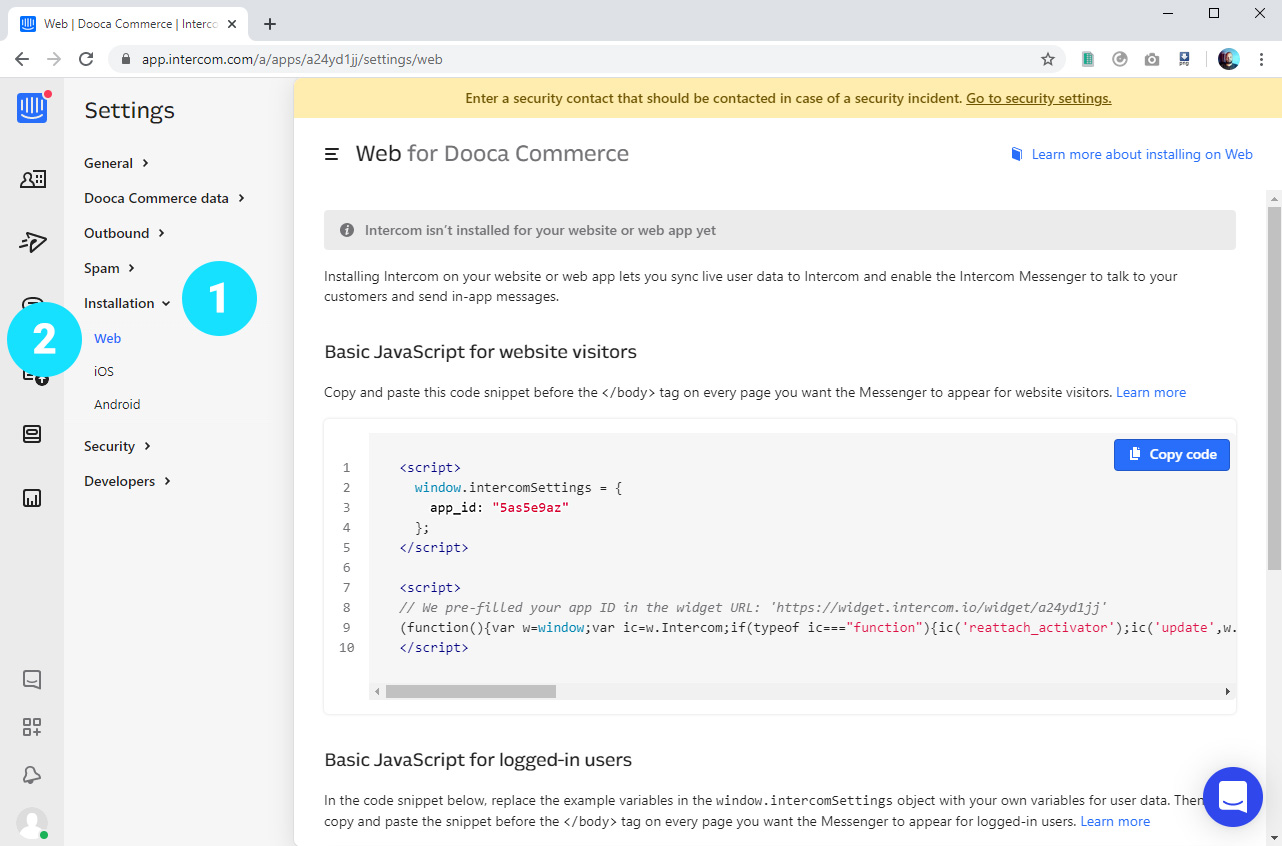Reload the page
The height and width of the screenshot is (846, 1282).
click(86, 59)
